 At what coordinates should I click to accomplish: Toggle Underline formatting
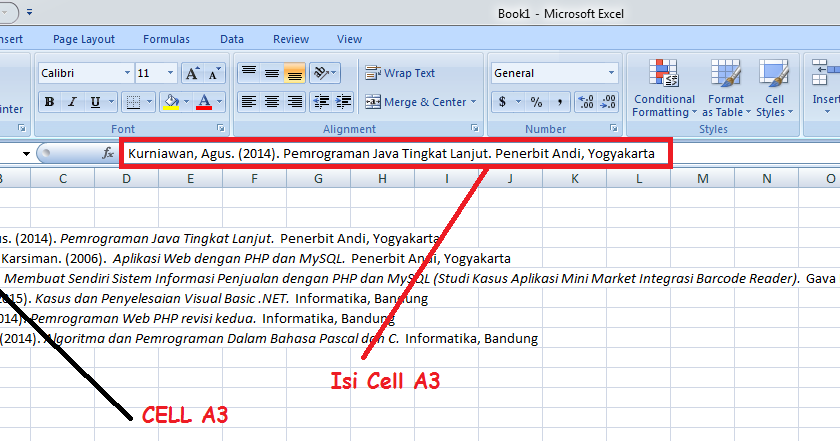95,102
